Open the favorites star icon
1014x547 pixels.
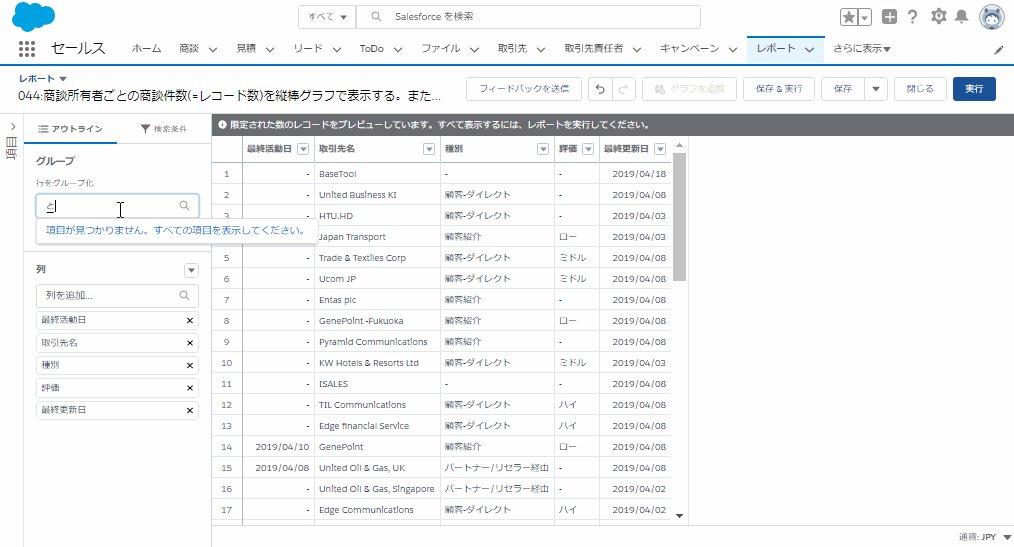coord(848,17)
